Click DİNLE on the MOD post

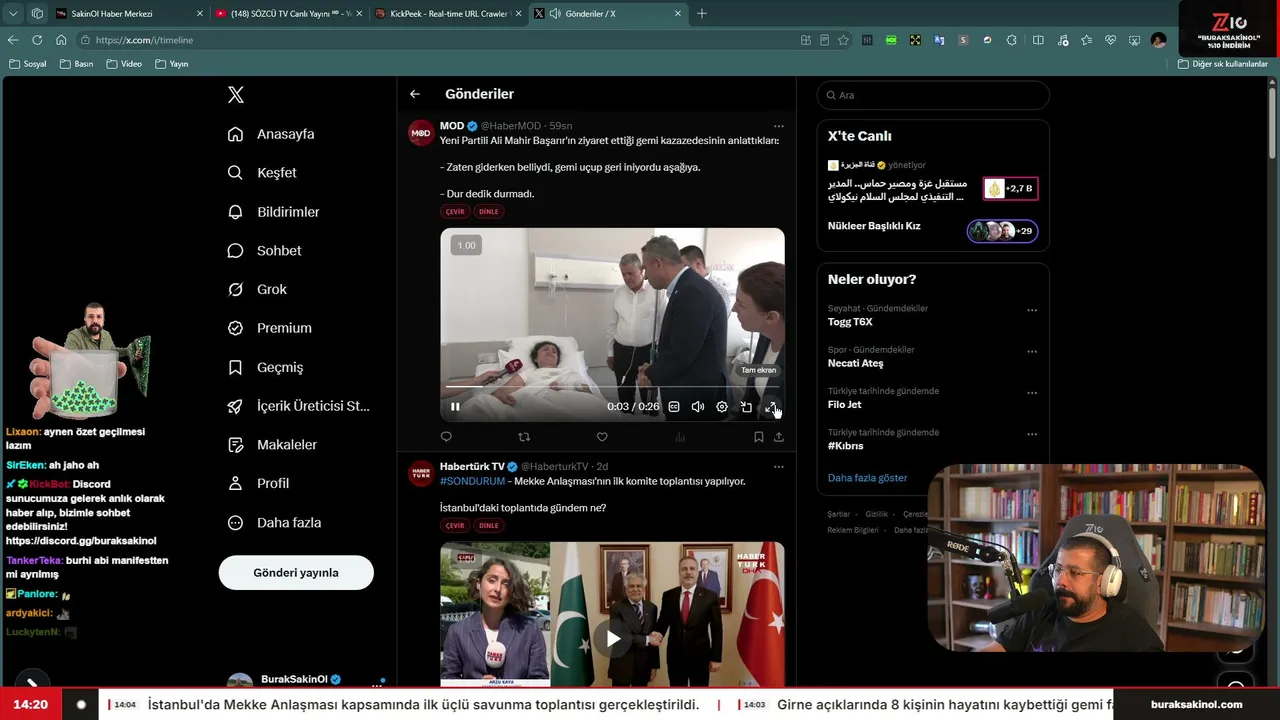click(x=489, y=212)
